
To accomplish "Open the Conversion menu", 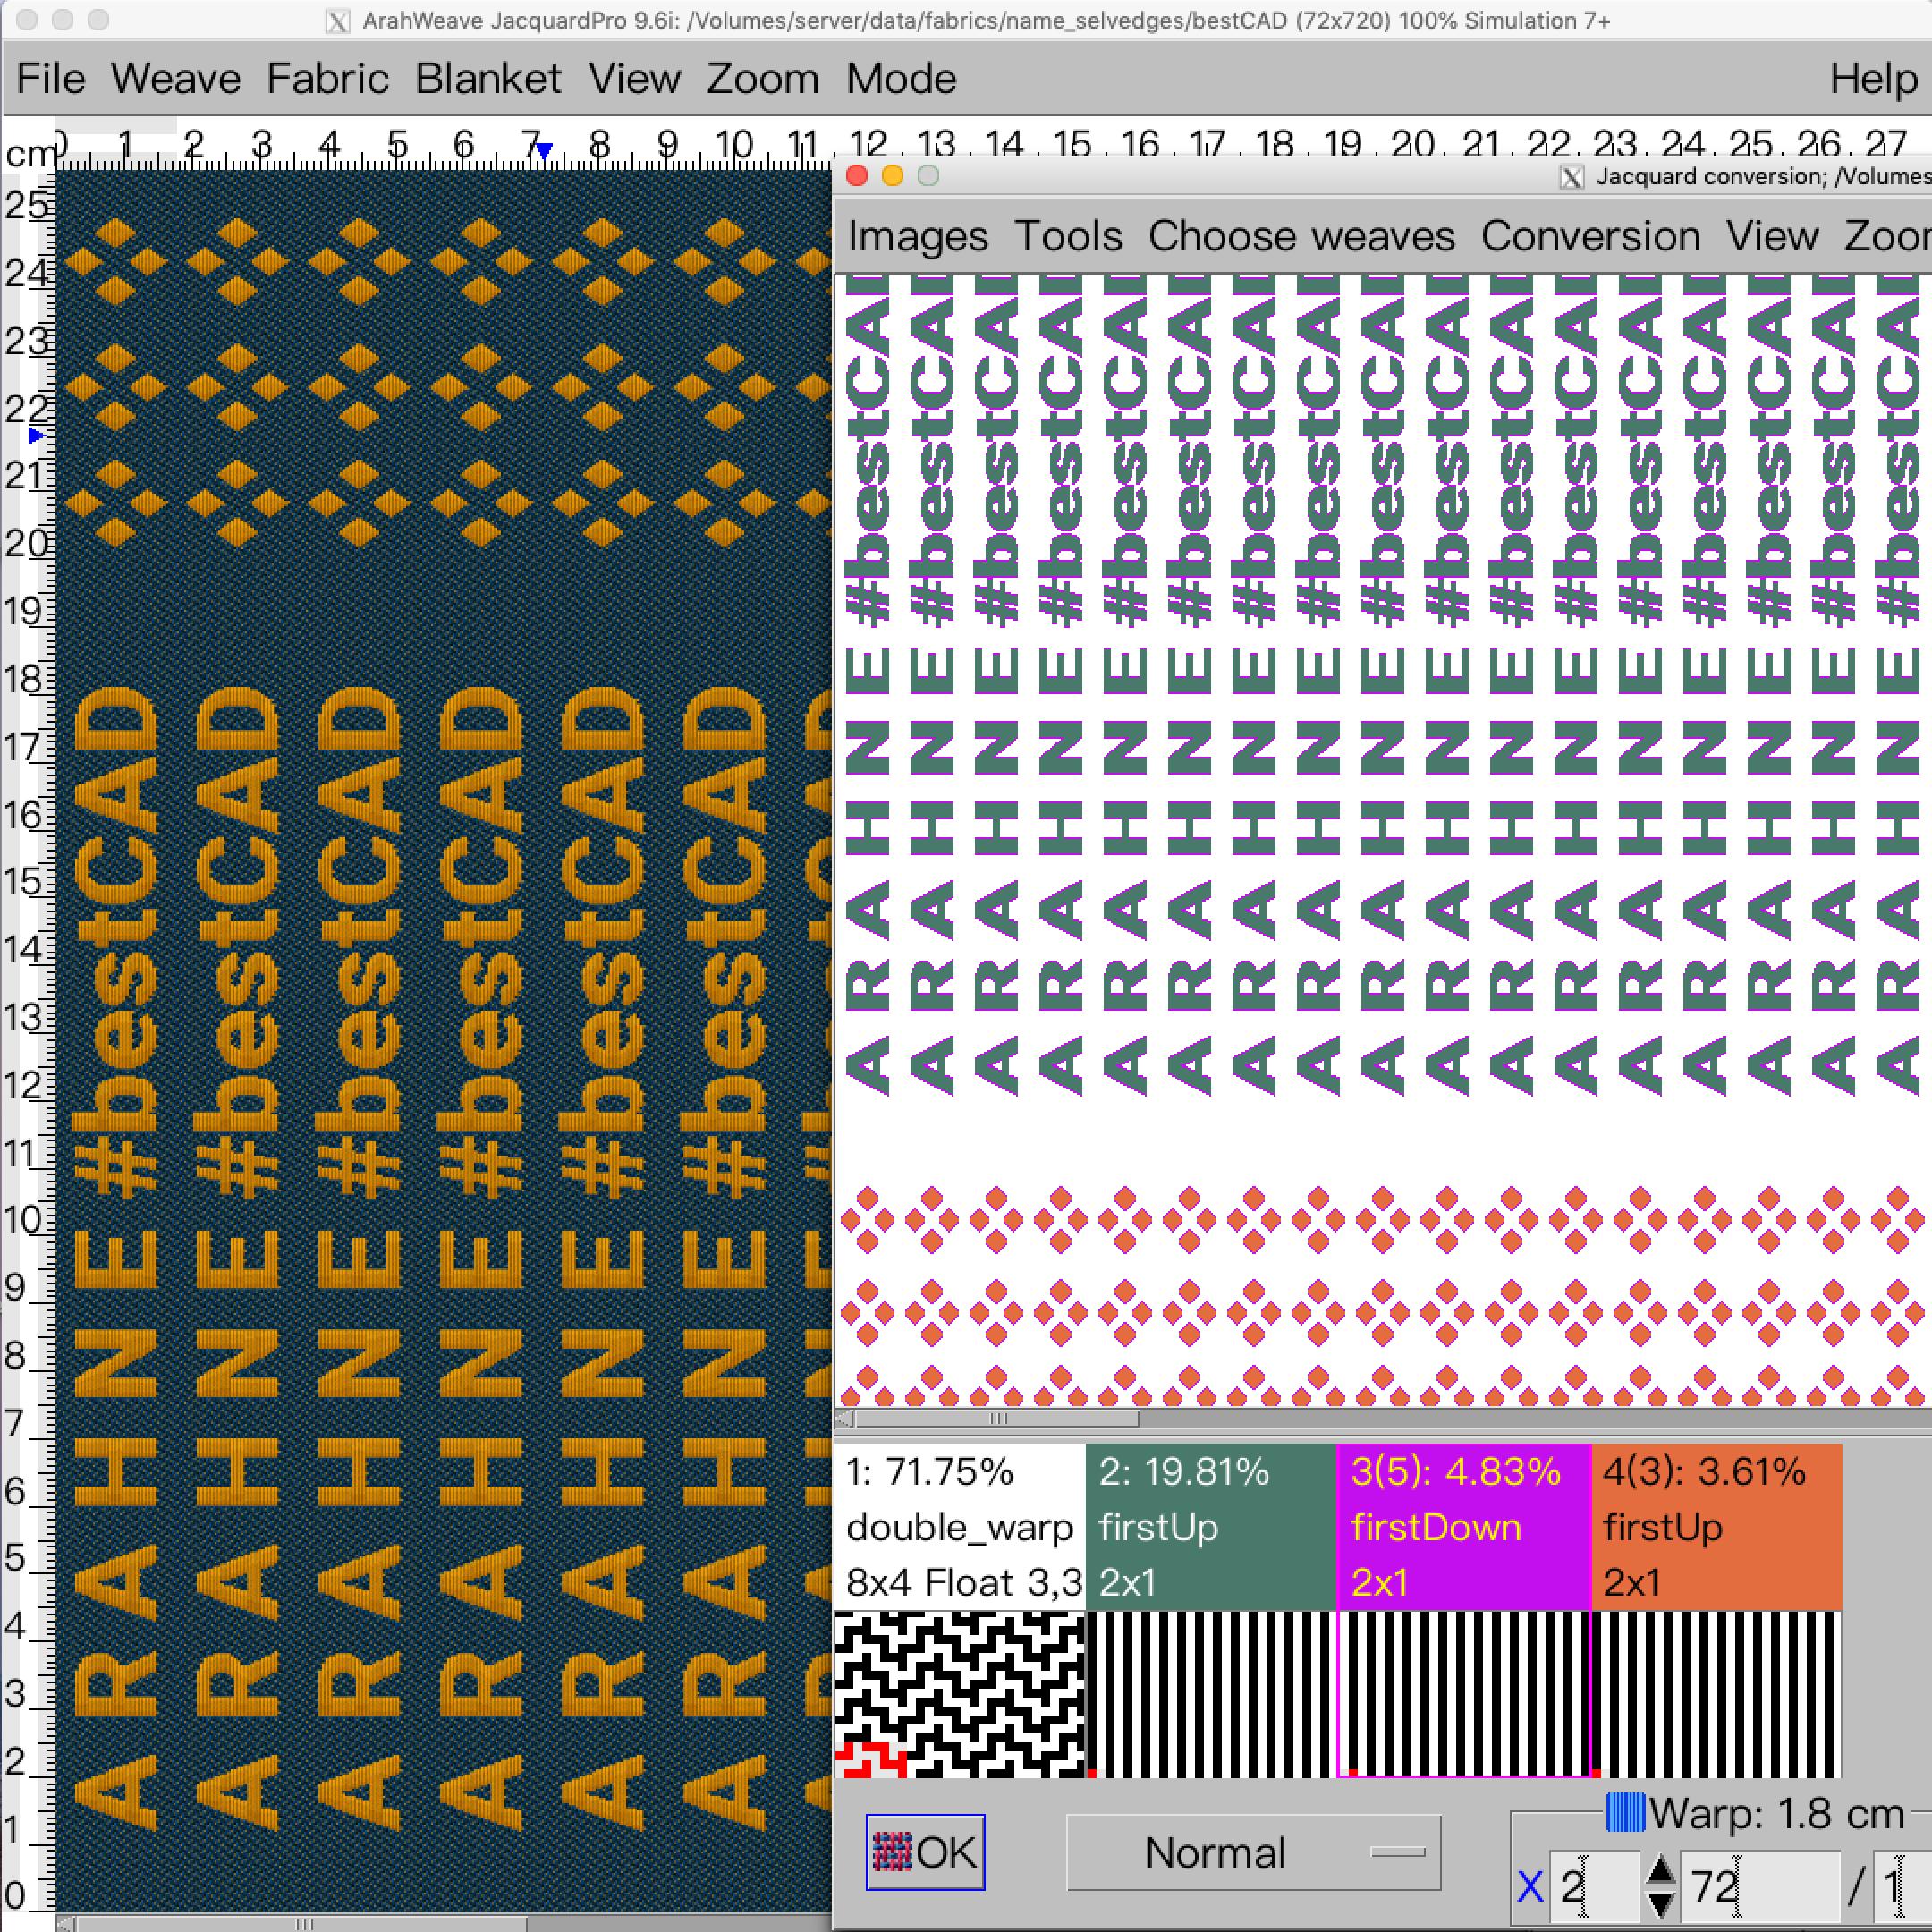I will tap(1590, 236).
